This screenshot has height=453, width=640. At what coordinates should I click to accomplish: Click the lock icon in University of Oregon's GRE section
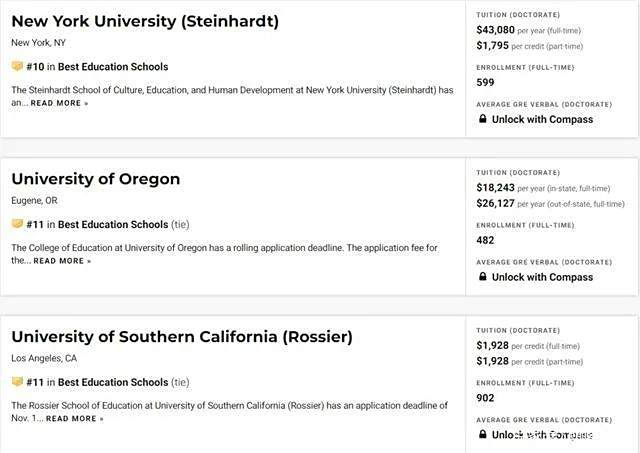[x=482, y=277]
